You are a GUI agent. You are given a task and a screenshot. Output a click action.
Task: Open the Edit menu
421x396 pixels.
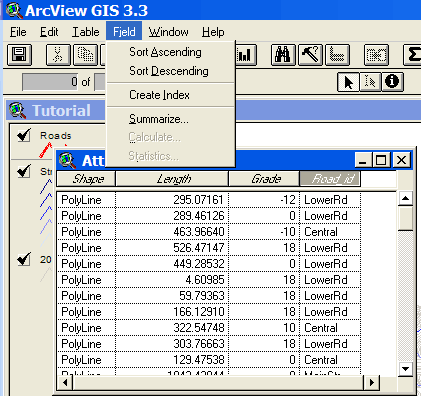pos(49,32)
